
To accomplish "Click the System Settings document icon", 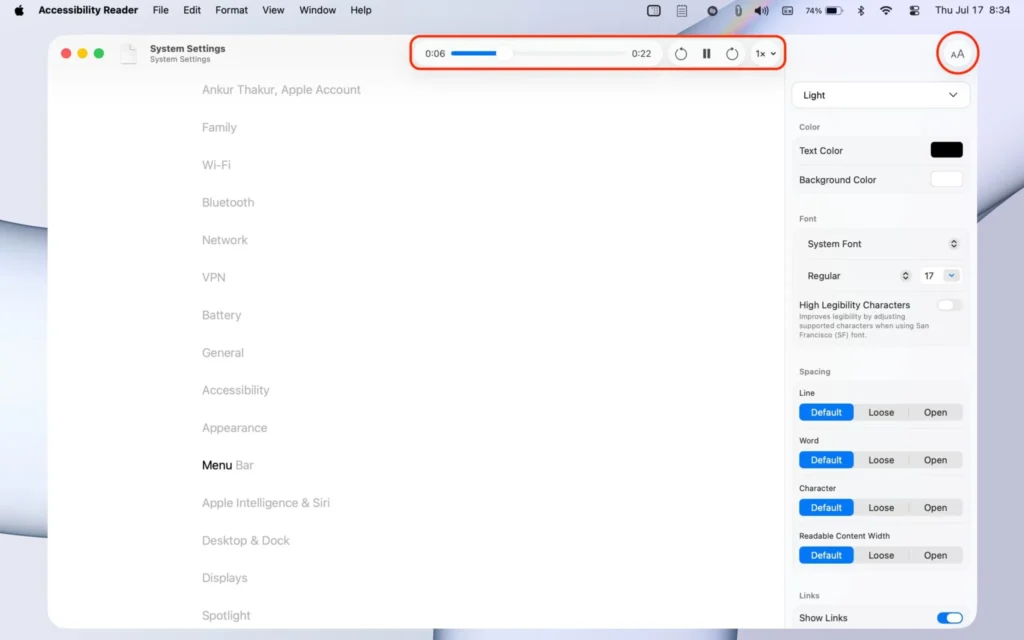I will (x=129, y=54).
